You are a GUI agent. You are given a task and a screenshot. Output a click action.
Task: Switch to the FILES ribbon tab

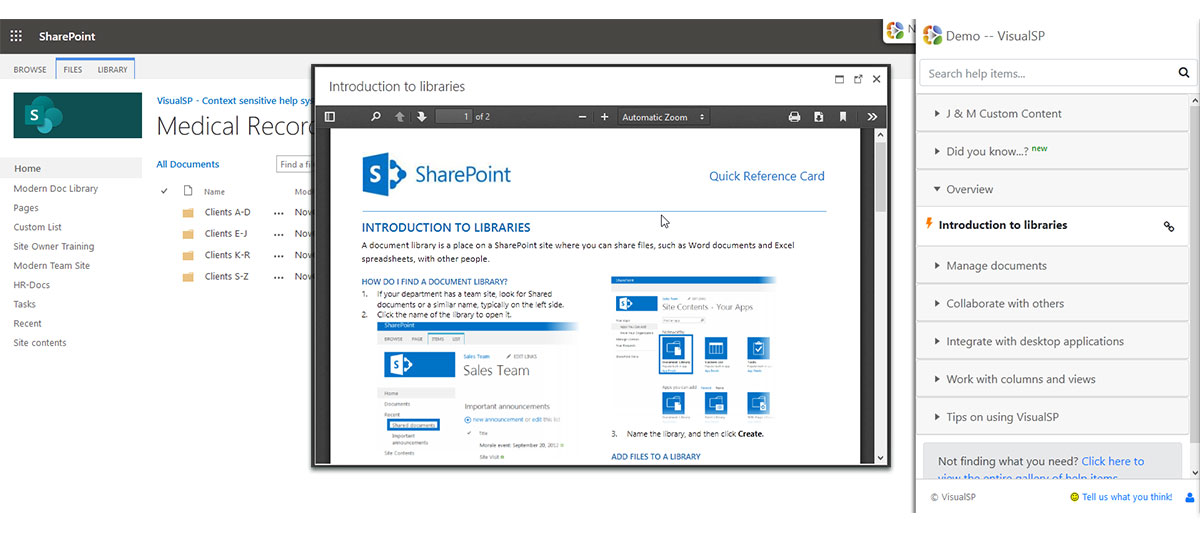click(72, 70)
